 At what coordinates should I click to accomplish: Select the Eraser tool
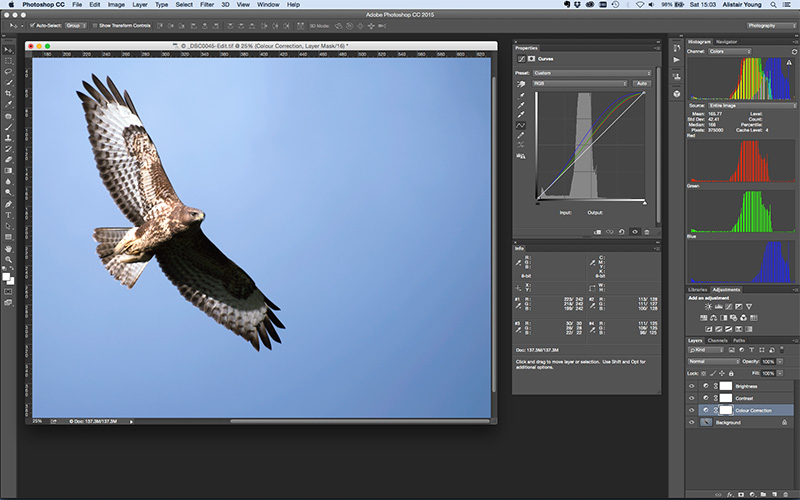8,160
